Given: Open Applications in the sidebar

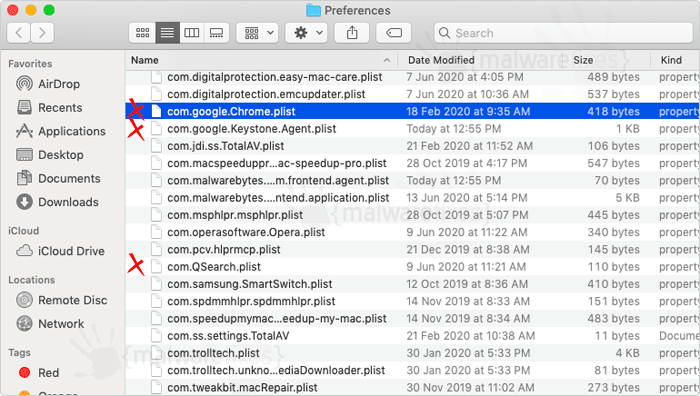Looking at the screenshot, I should click(72, 131).
